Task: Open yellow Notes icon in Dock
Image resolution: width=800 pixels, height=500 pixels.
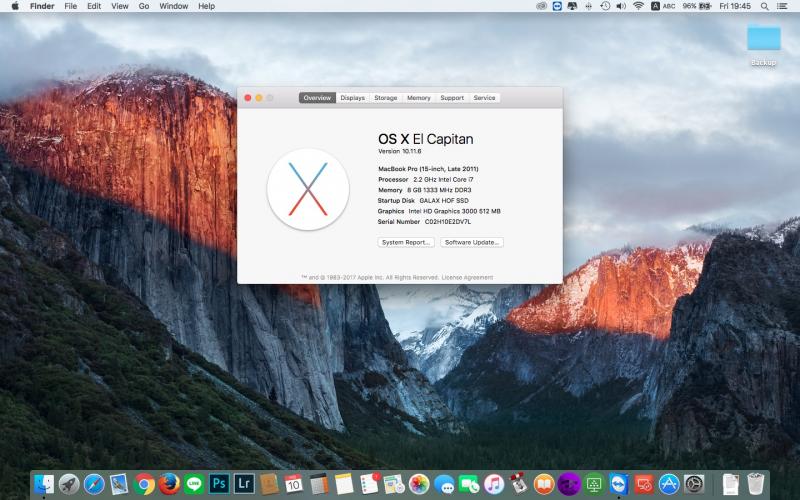Action: coord(344,484)
